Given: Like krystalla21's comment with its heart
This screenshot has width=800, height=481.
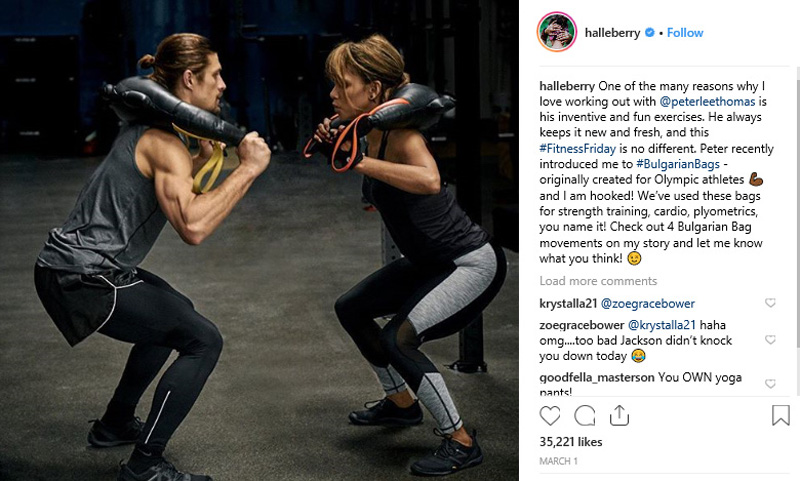Looking at the screenshot, I should (x=770, y=303).
